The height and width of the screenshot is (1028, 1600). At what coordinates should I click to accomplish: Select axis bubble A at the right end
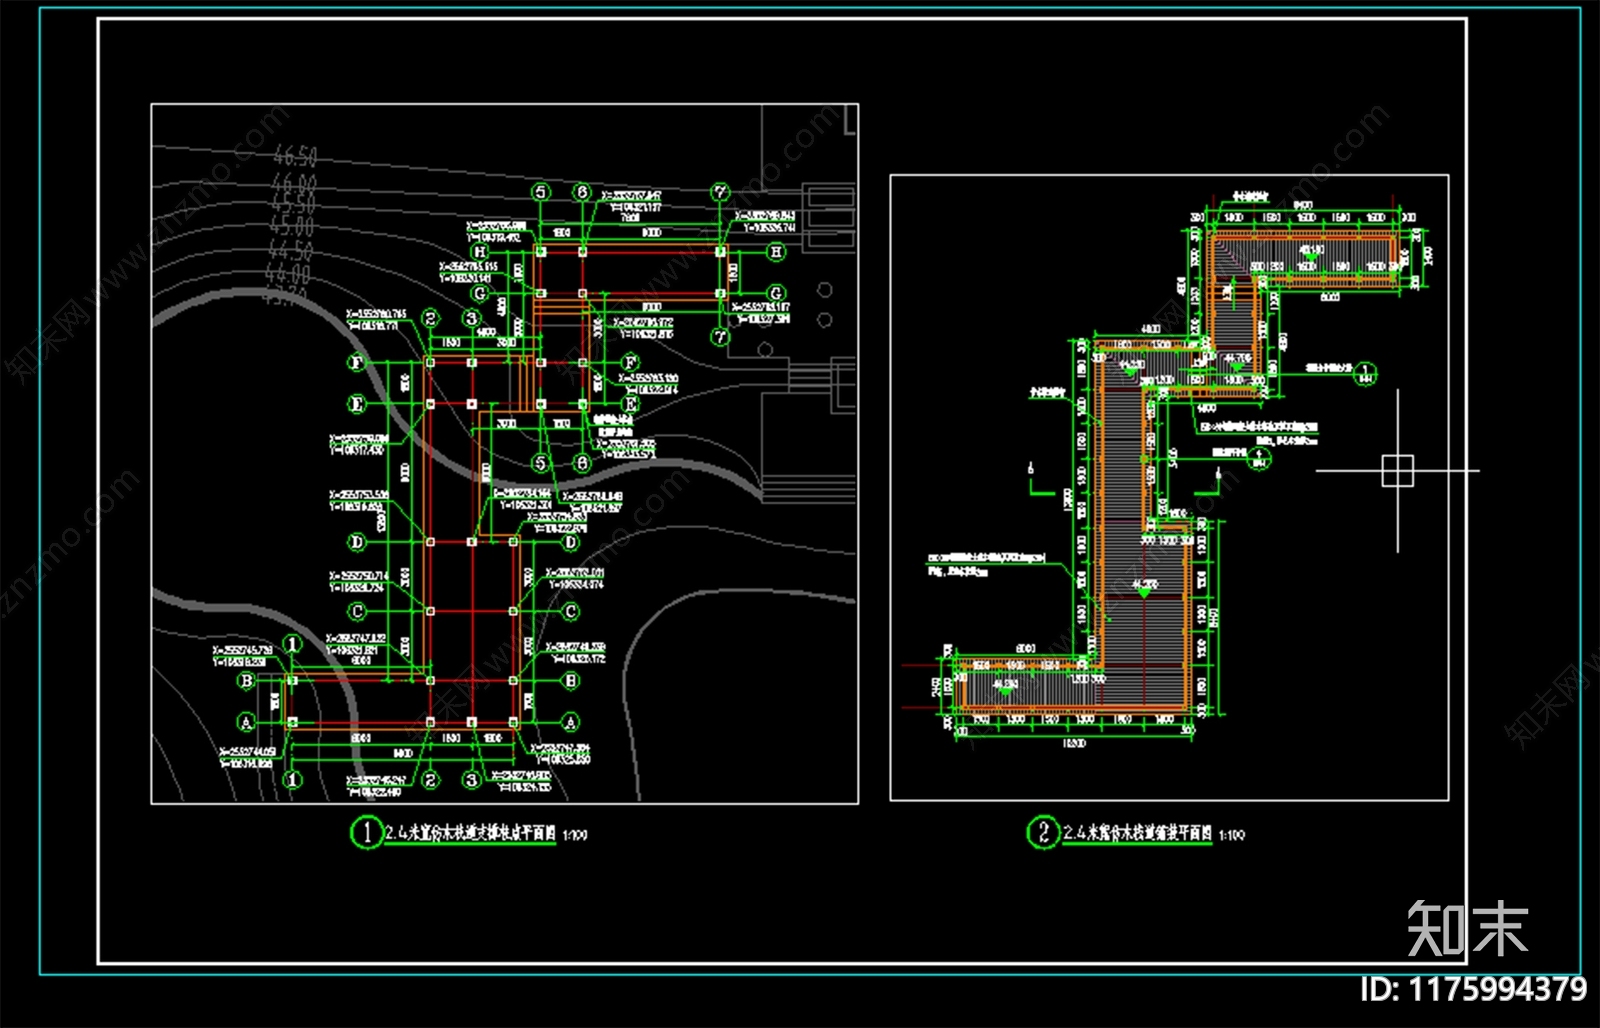[x=570, y=722]
